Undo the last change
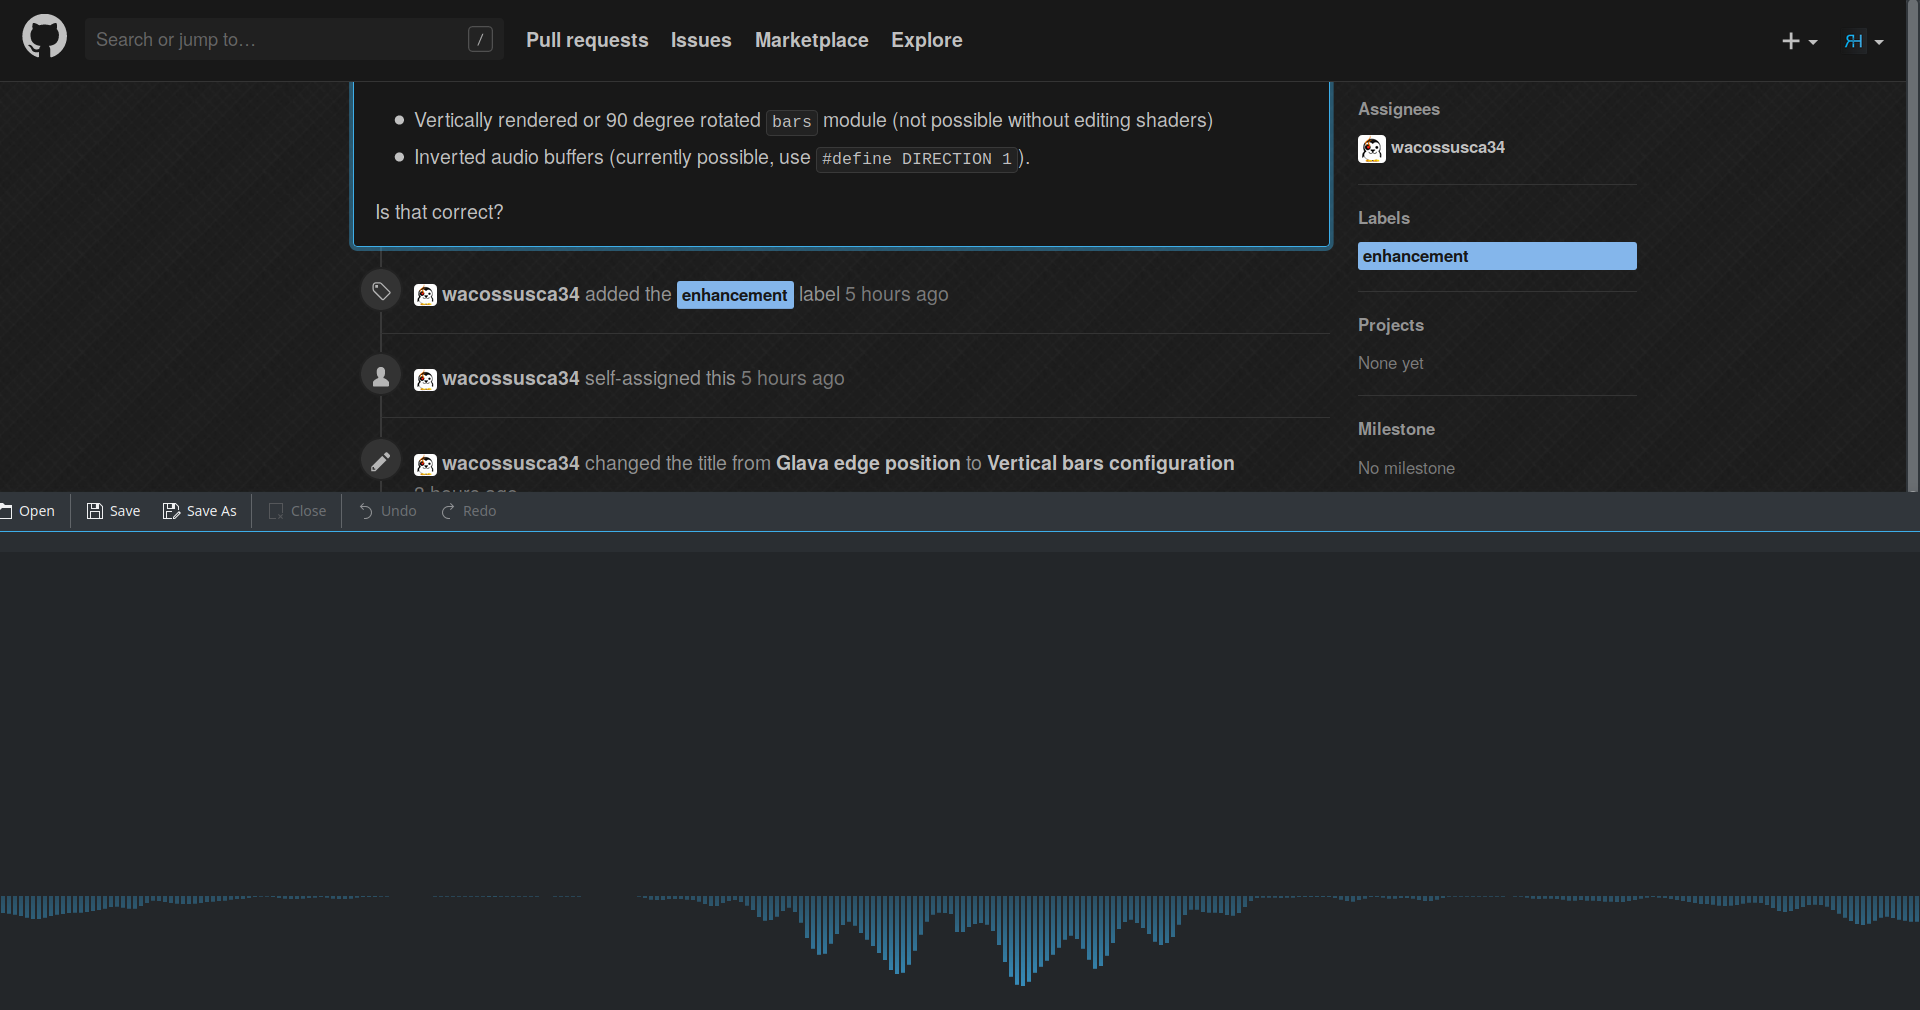The height and width of the screenshot is (1010, 1920). coord(367,511)
